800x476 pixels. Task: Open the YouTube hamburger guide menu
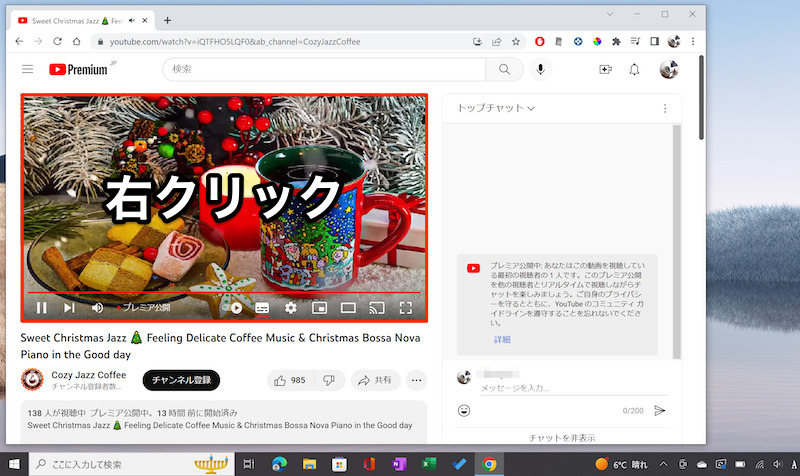tap(27, 69)
